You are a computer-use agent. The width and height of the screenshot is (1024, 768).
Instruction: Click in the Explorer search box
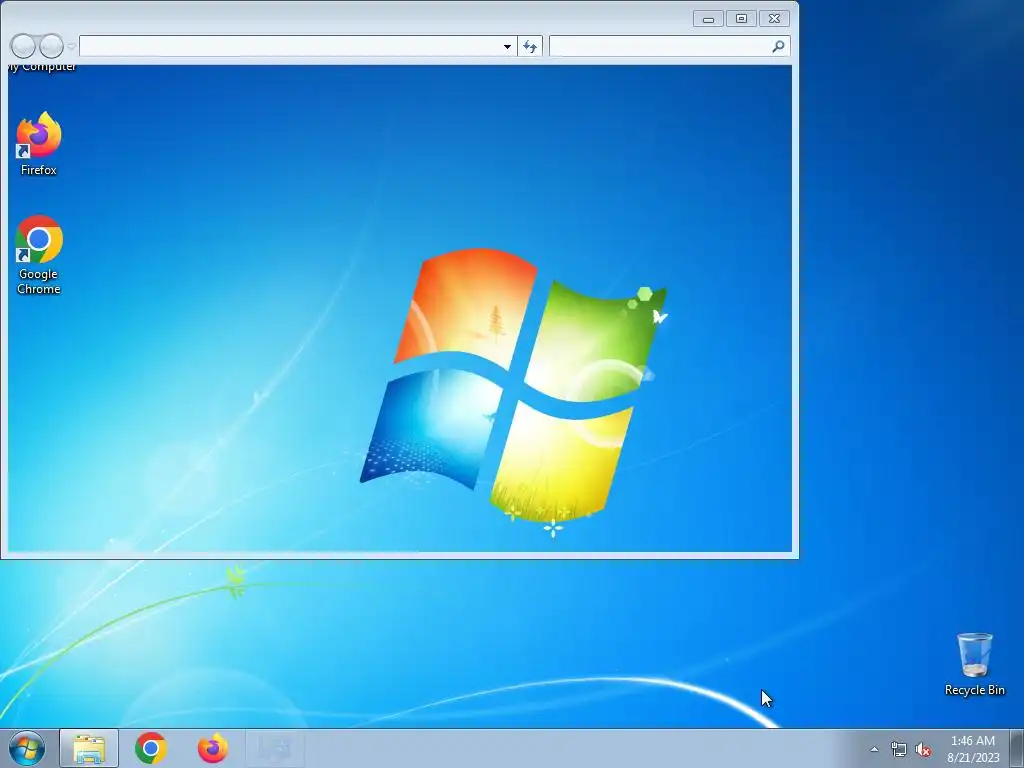[x=660, y=46]
